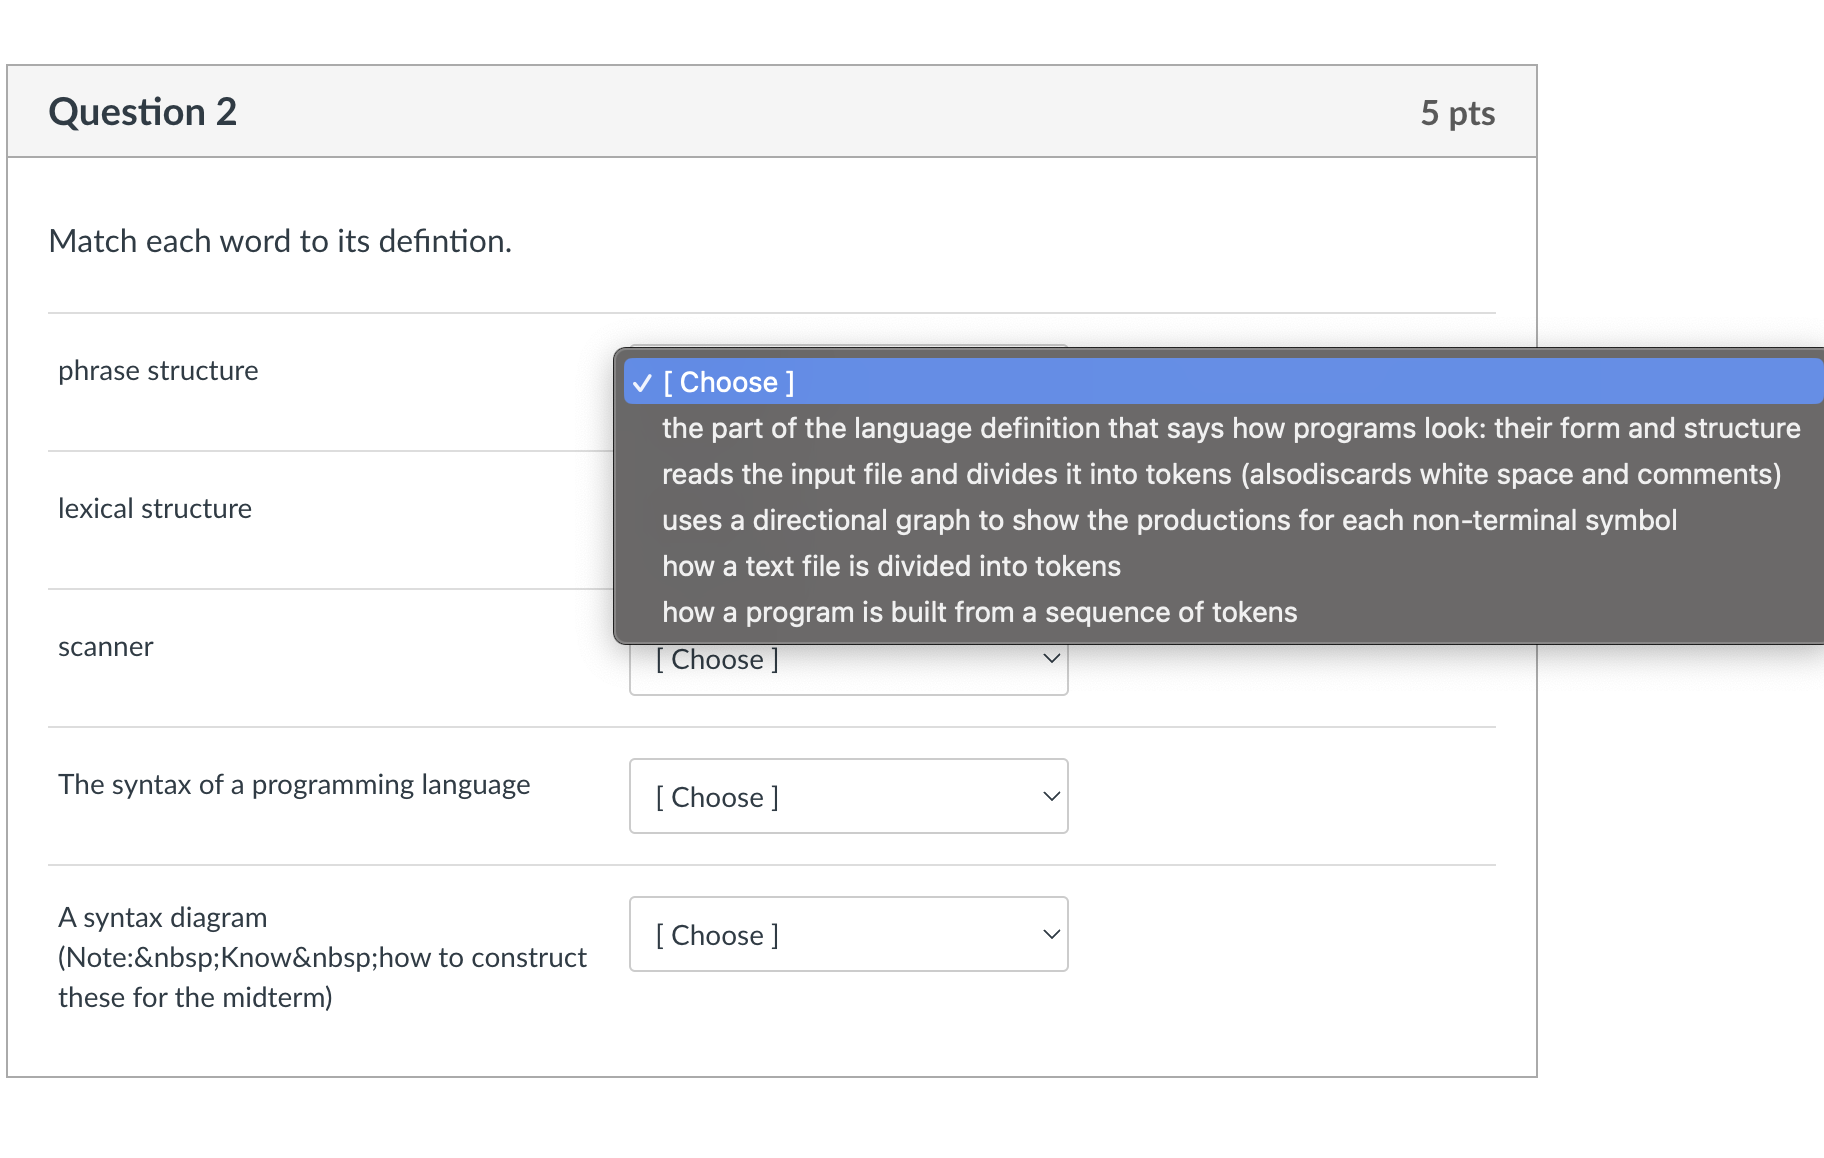Pick "uses a directional graph" option
Viewport: 1824px width, 1158px height.
[x=1168, y=521]
